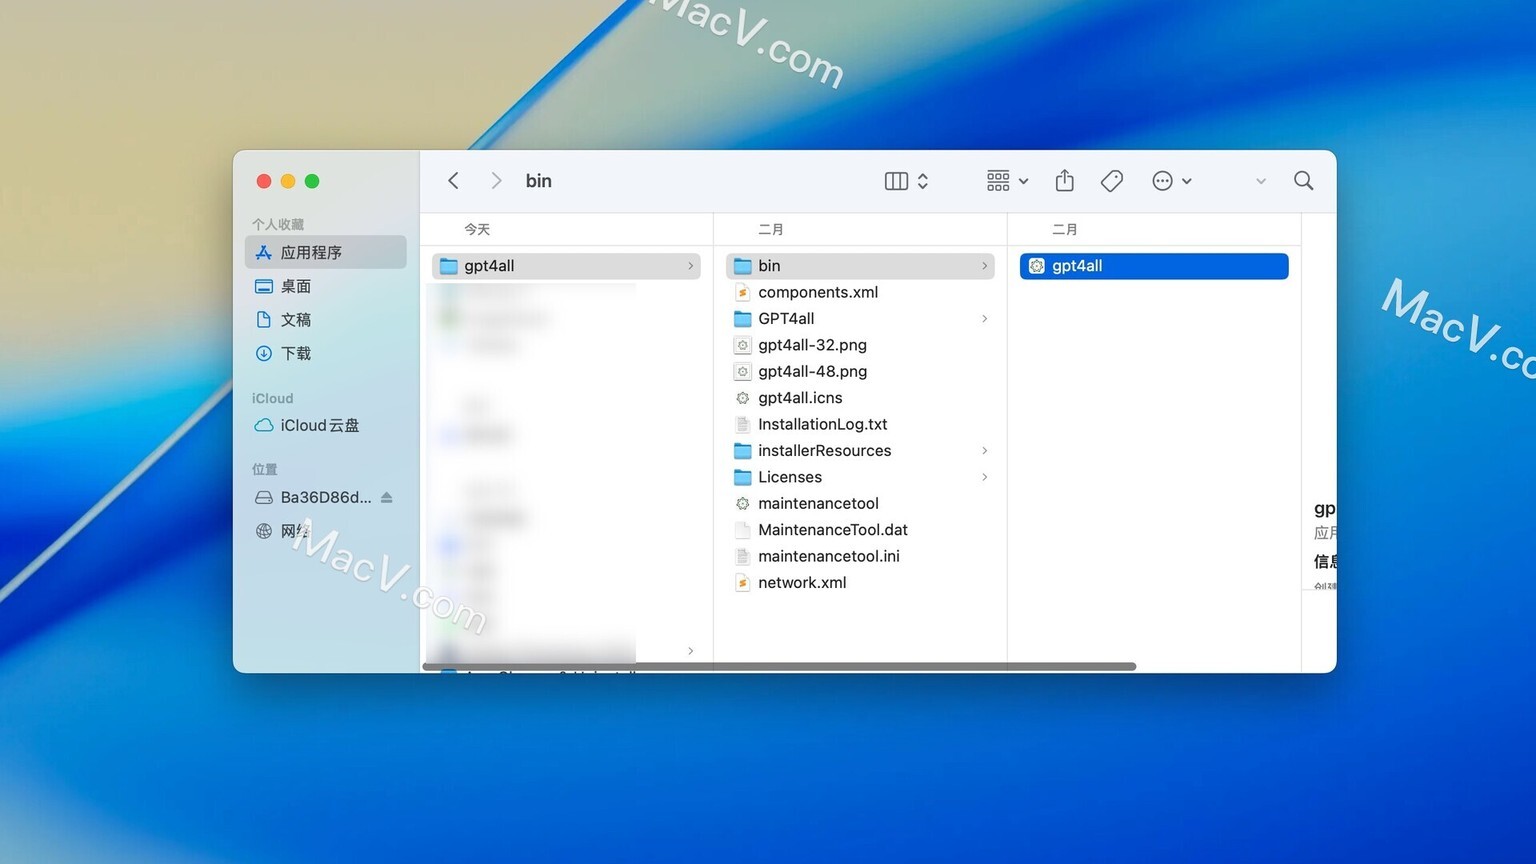Click the gpt4all app icon in third column
Image resolution: width=1536 pixels, height=864 pixels.
click(x=1036, y=266)
